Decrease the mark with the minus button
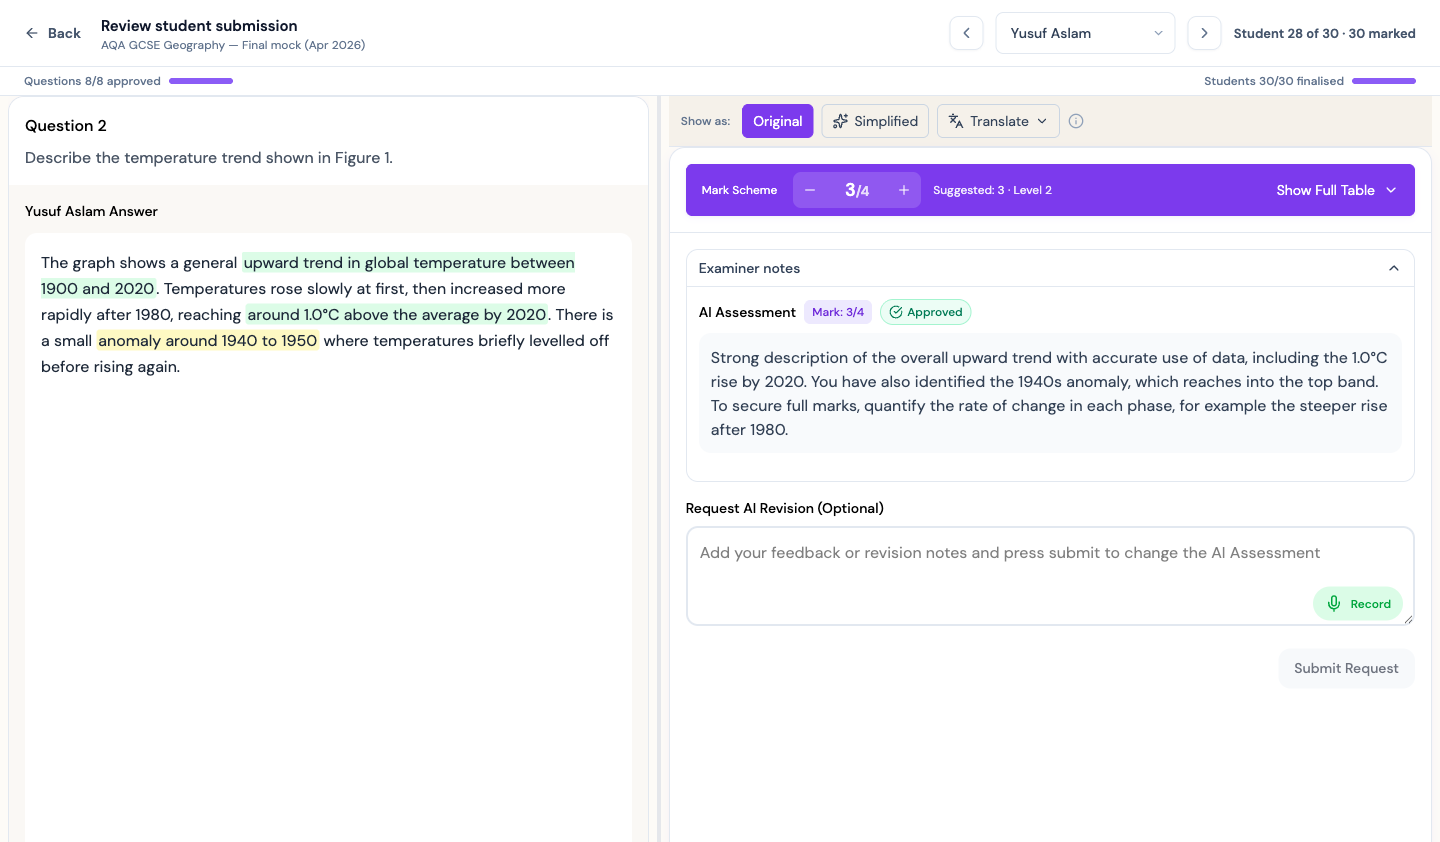 [x=810, y=190]
